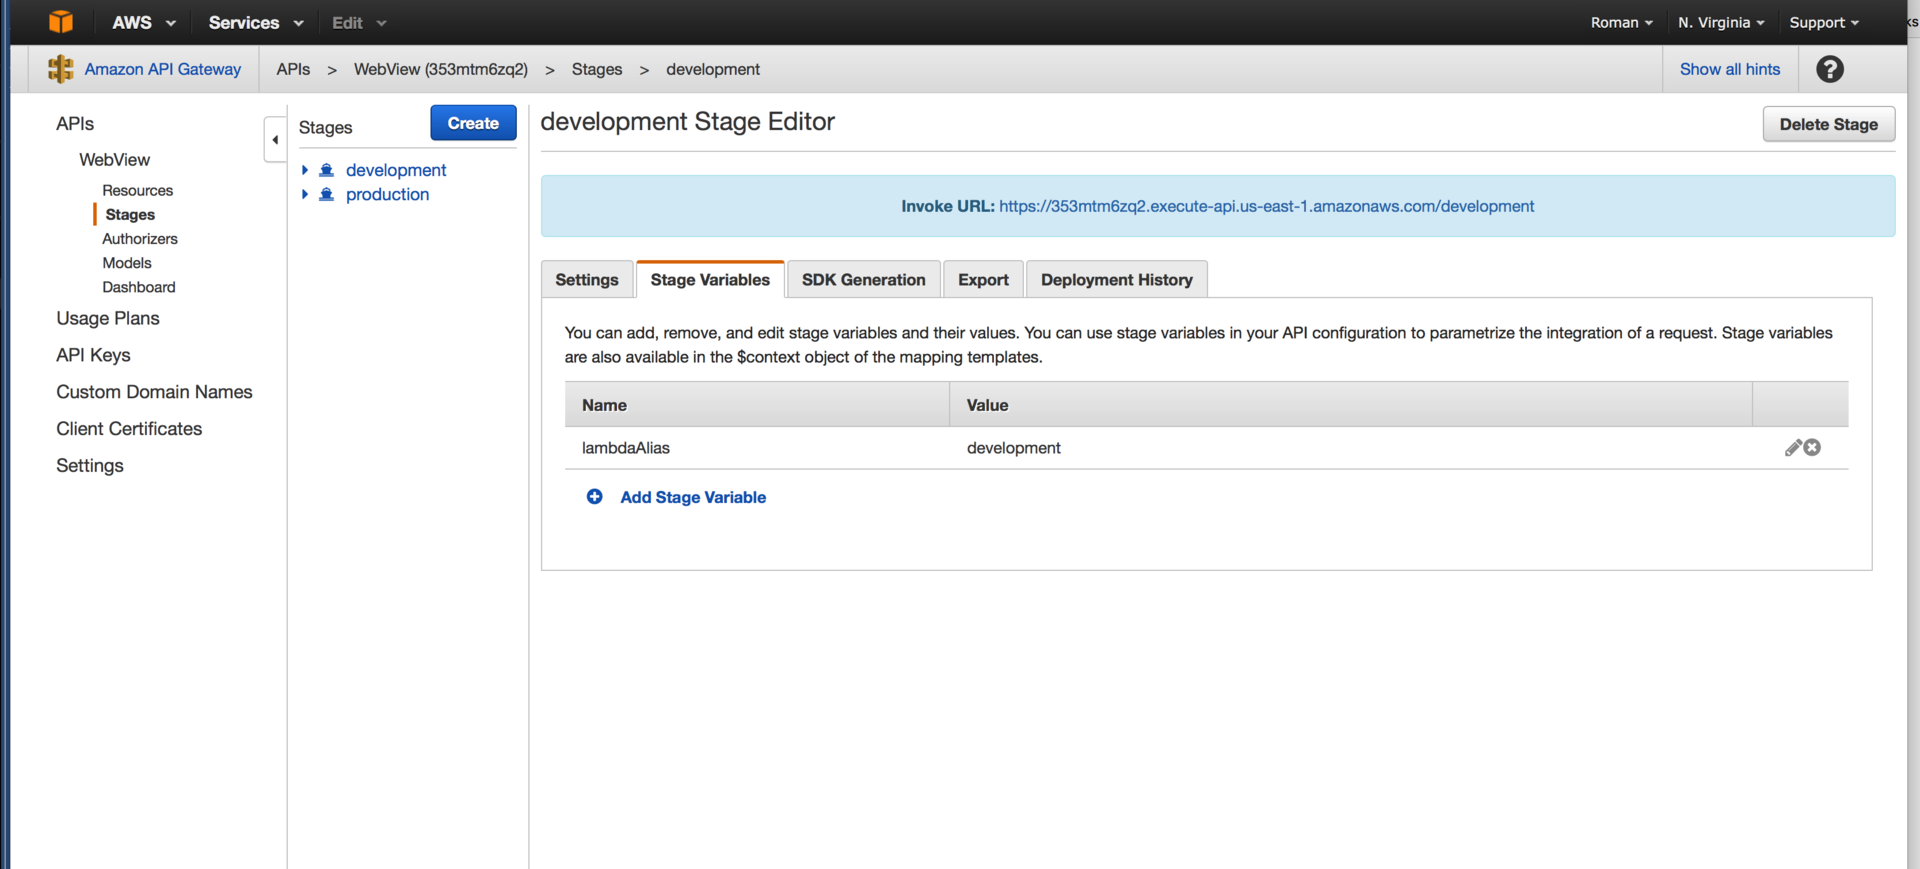Viewport: 1920px width, 869px height.
Task: Open Settings in the left sidebar
Action: (x=90, y=466)
